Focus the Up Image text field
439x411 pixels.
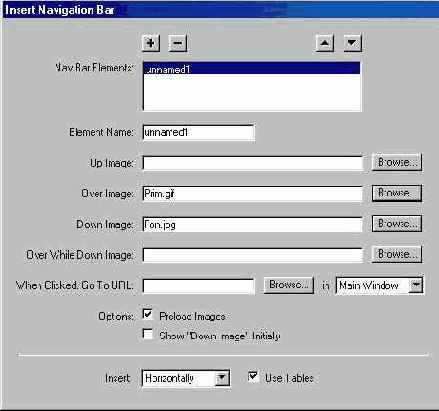pyautogui.click(x=252, y=163)
